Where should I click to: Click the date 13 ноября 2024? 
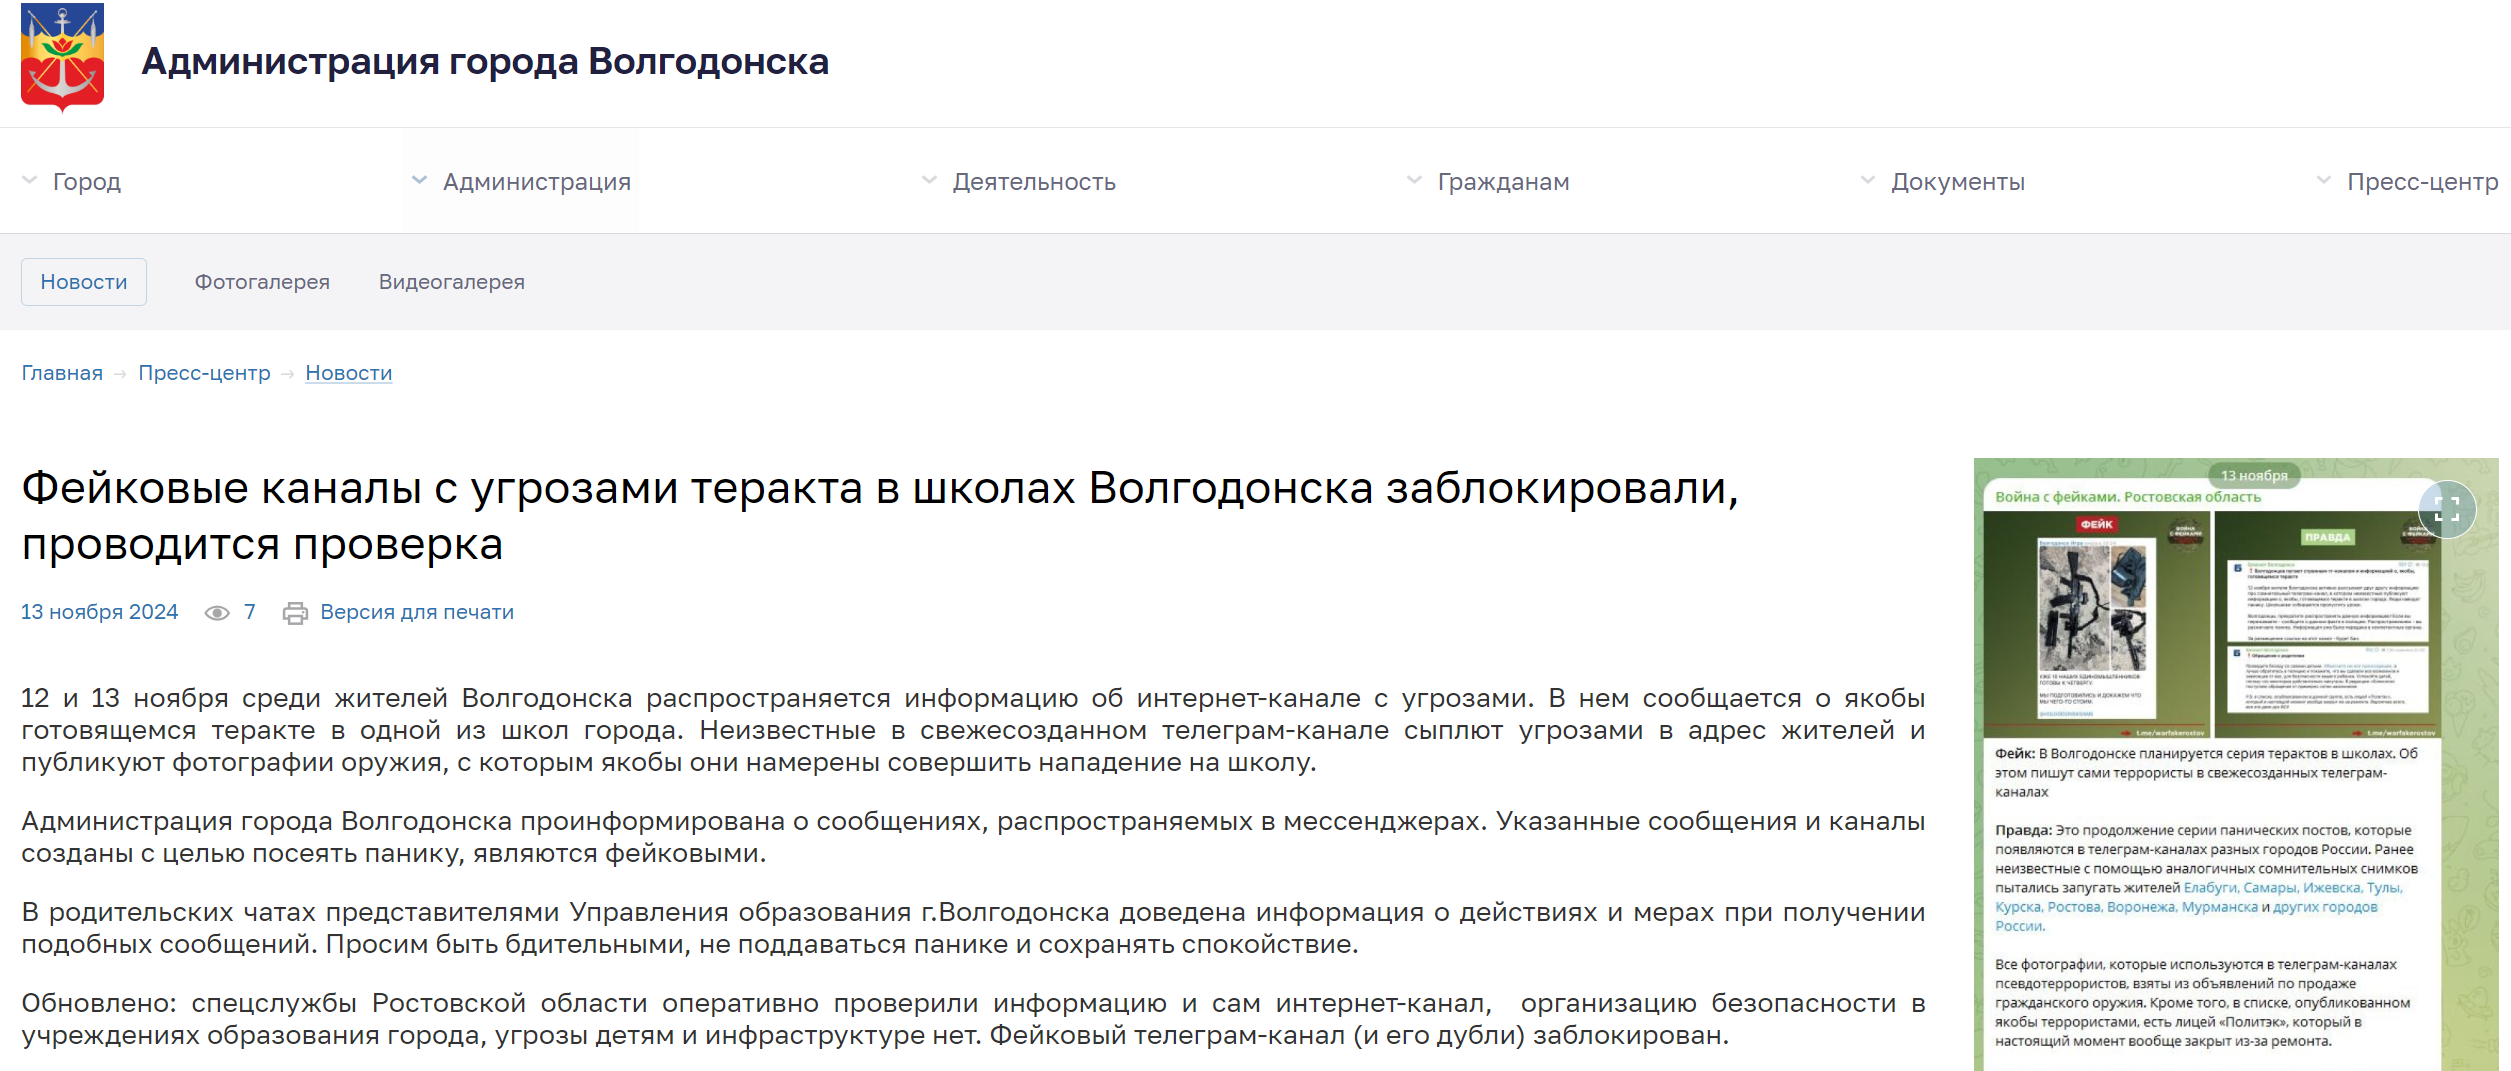point(100,612)
